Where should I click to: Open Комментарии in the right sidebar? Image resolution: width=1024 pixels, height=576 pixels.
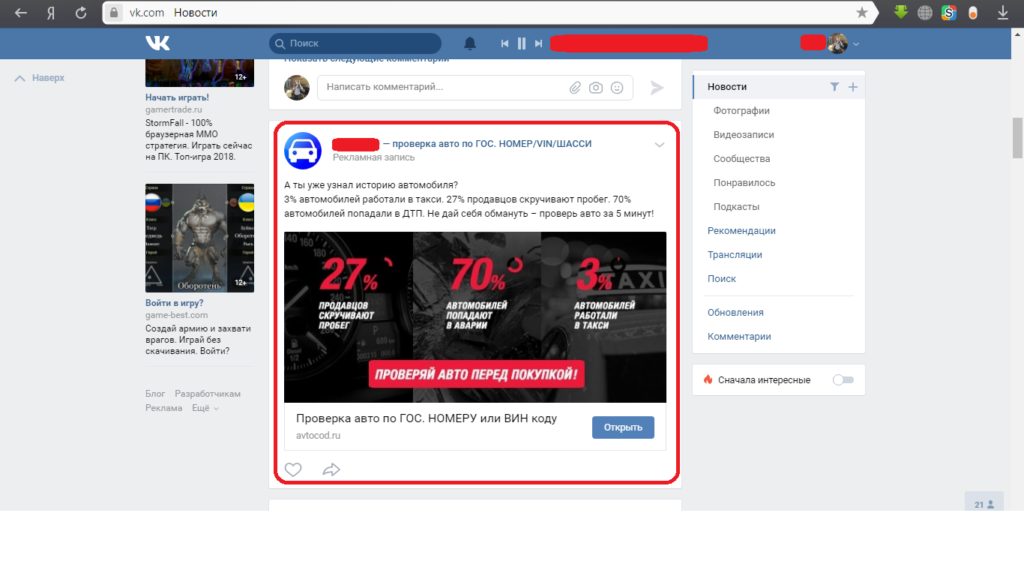tap(739, 337)
